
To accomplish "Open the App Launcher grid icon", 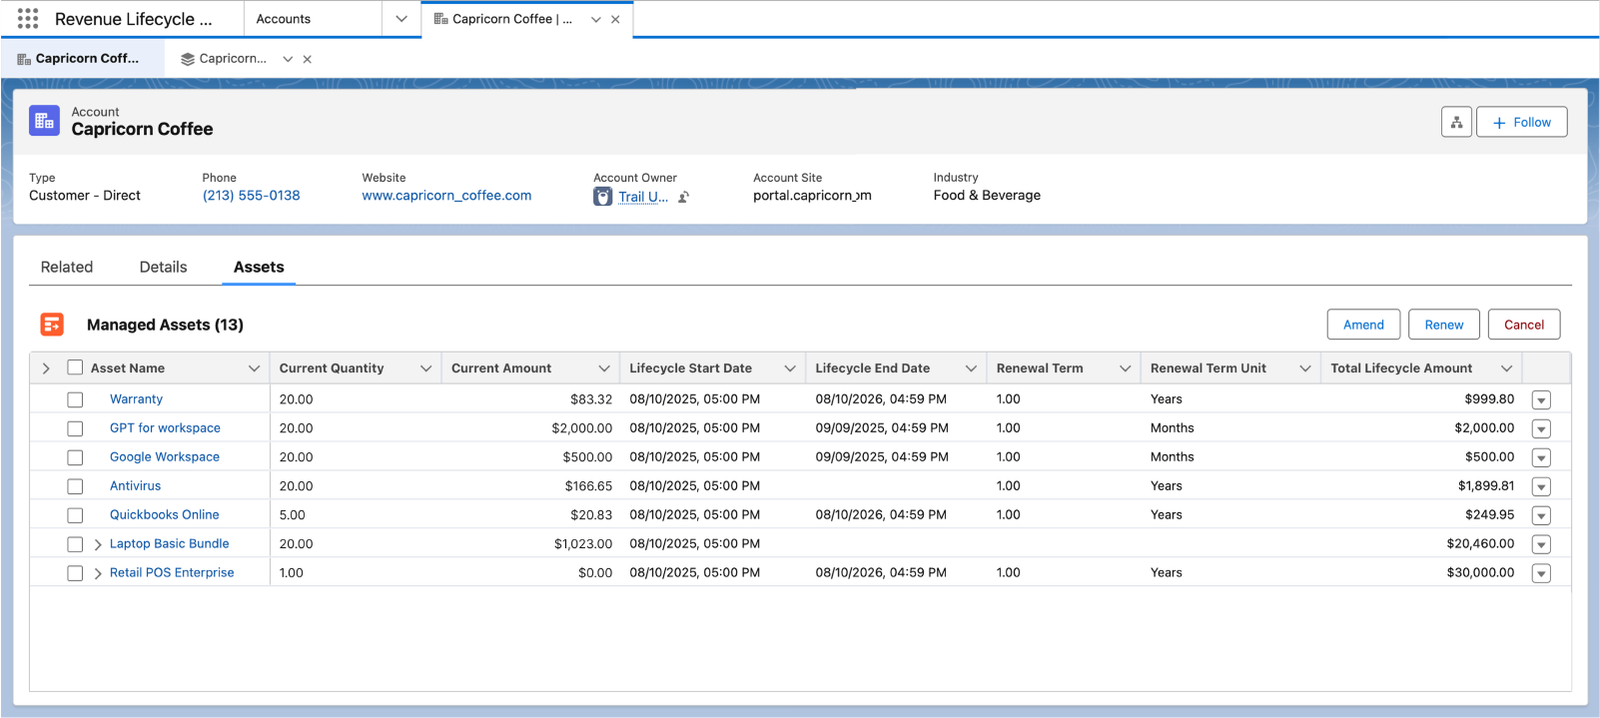I will coord(28,19).
